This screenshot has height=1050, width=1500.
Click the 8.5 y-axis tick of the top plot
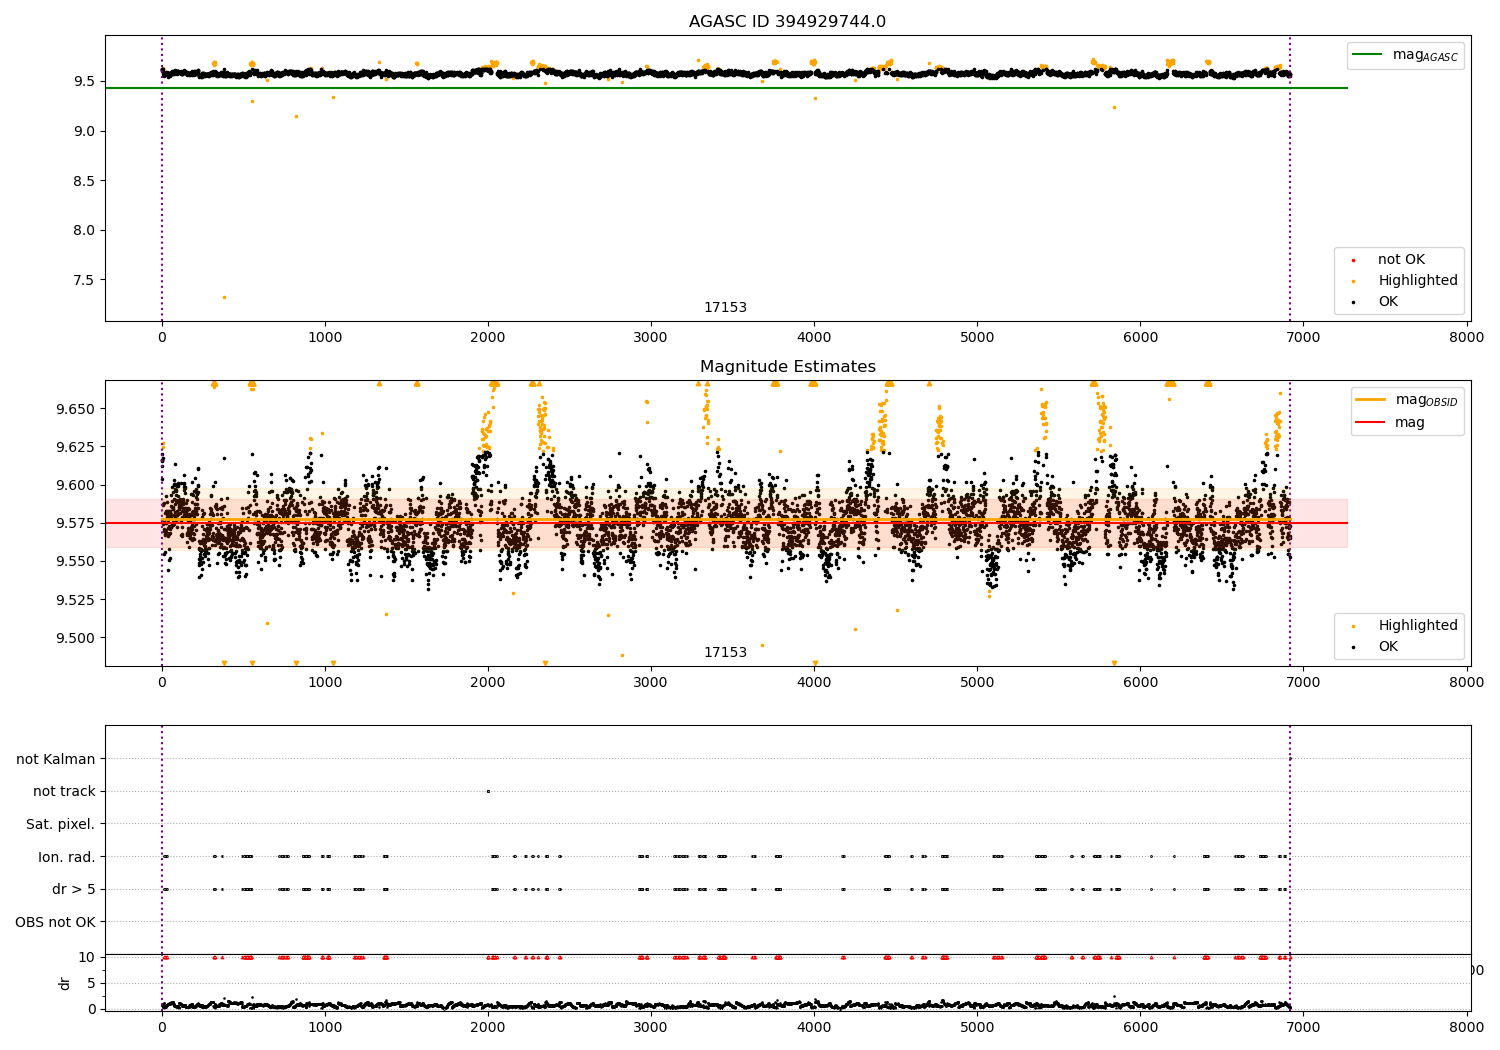pyautogui.click(x=84, y=181)
